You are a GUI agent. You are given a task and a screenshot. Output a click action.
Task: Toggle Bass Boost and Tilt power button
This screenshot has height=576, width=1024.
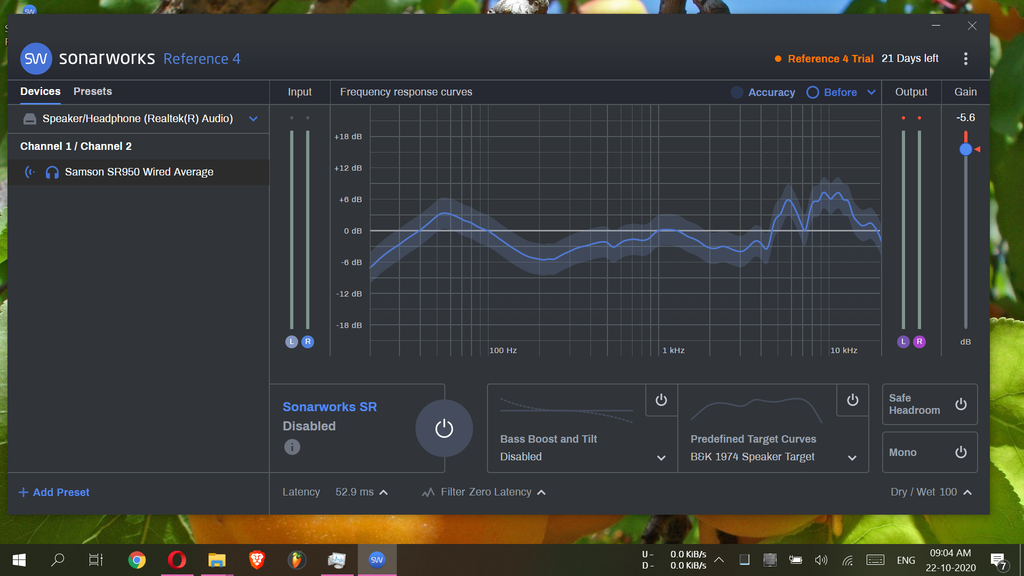pos(661,400)
